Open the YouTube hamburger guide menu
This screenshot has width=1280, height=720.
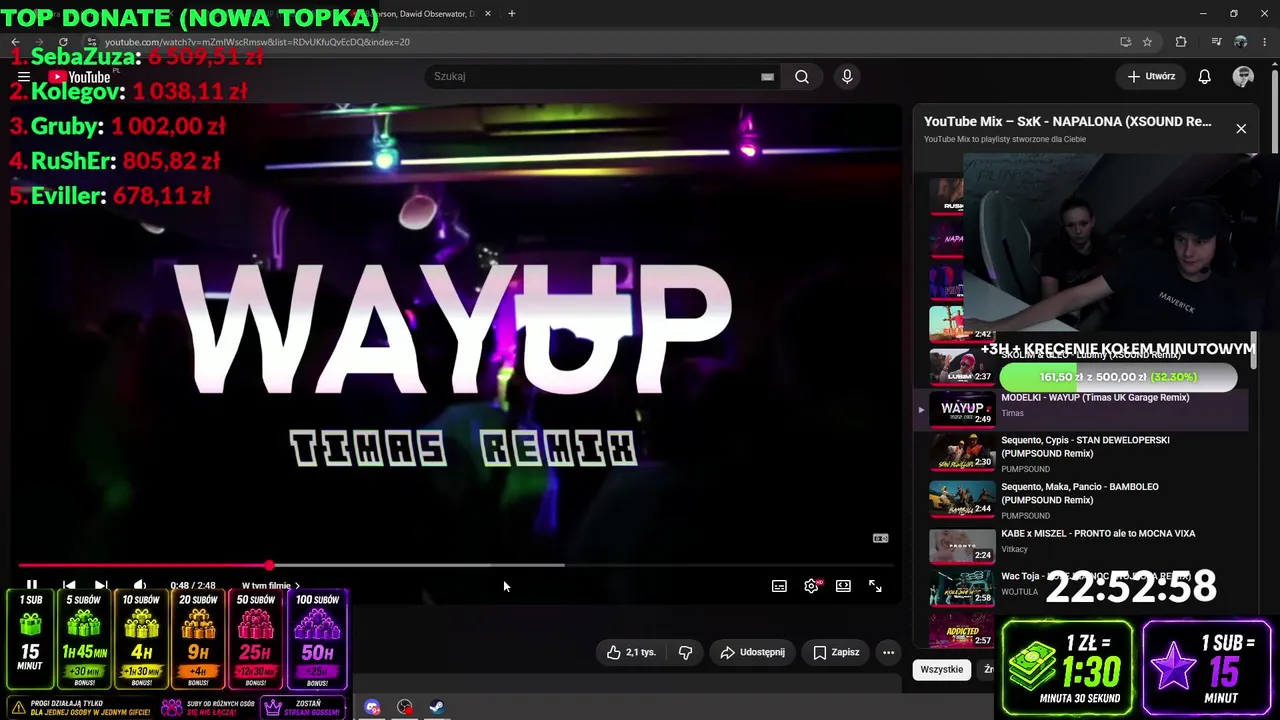24,76
